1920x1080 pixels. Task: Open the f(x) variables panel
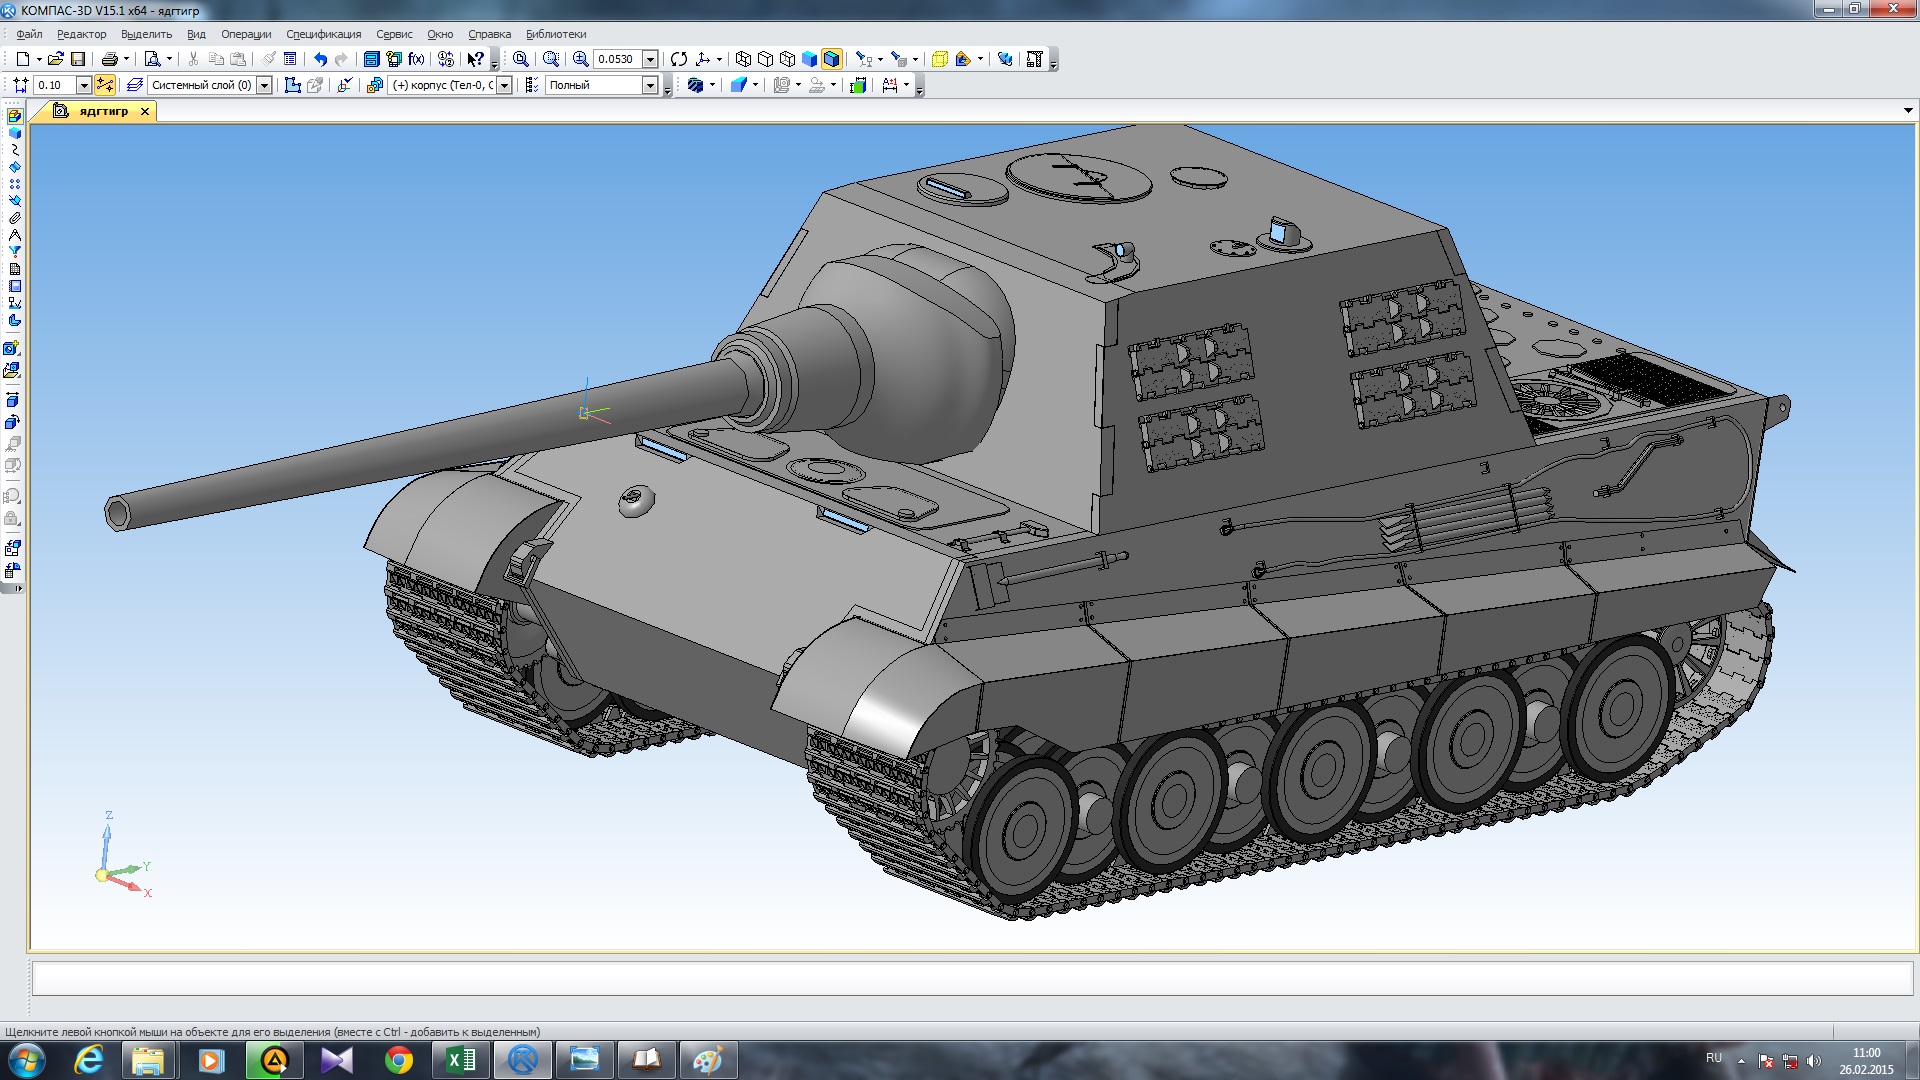[x=414, y=58]
